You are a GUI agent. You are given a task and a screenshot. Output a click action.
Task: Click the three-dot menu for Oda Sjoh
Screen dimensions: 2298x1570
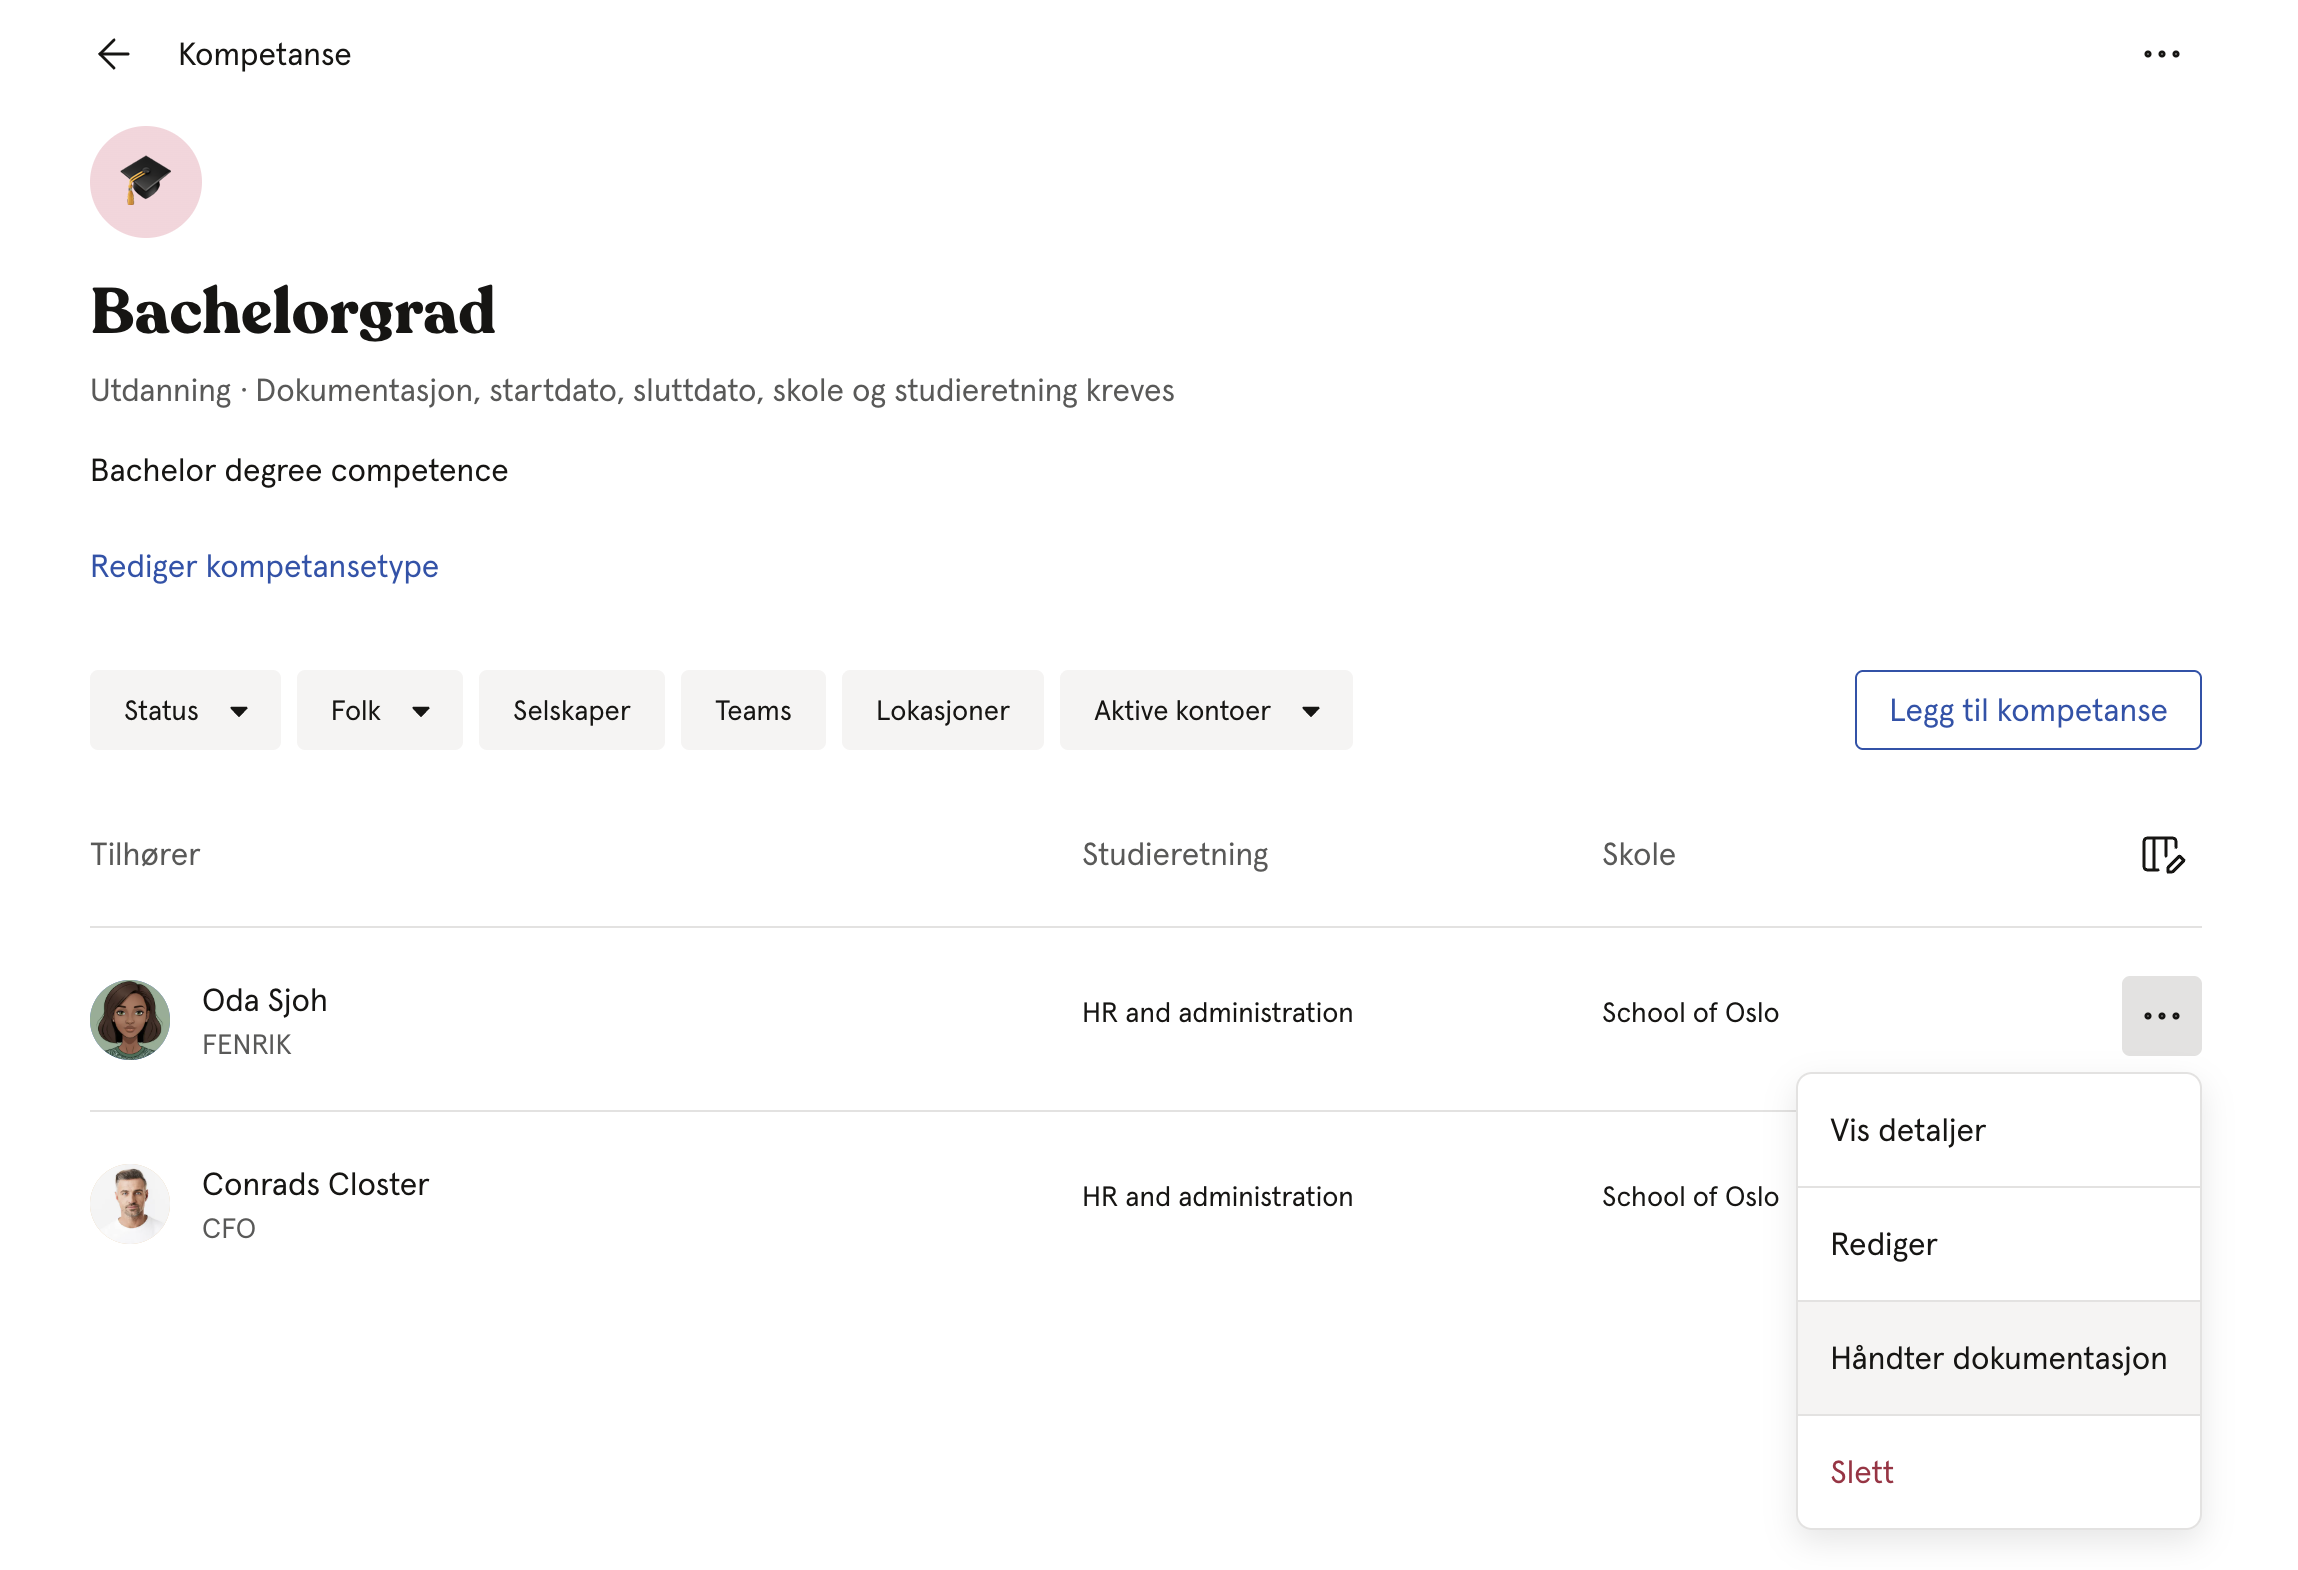2161,1015
